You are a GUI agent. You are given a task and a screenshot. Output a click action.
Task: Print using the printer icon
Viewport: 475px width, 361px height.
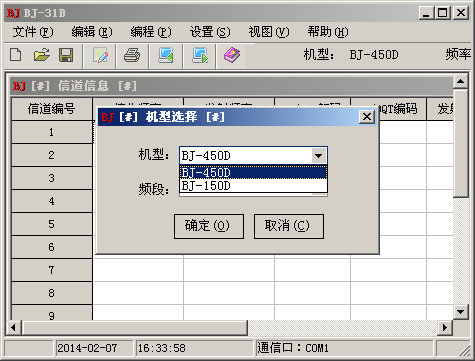132,55
